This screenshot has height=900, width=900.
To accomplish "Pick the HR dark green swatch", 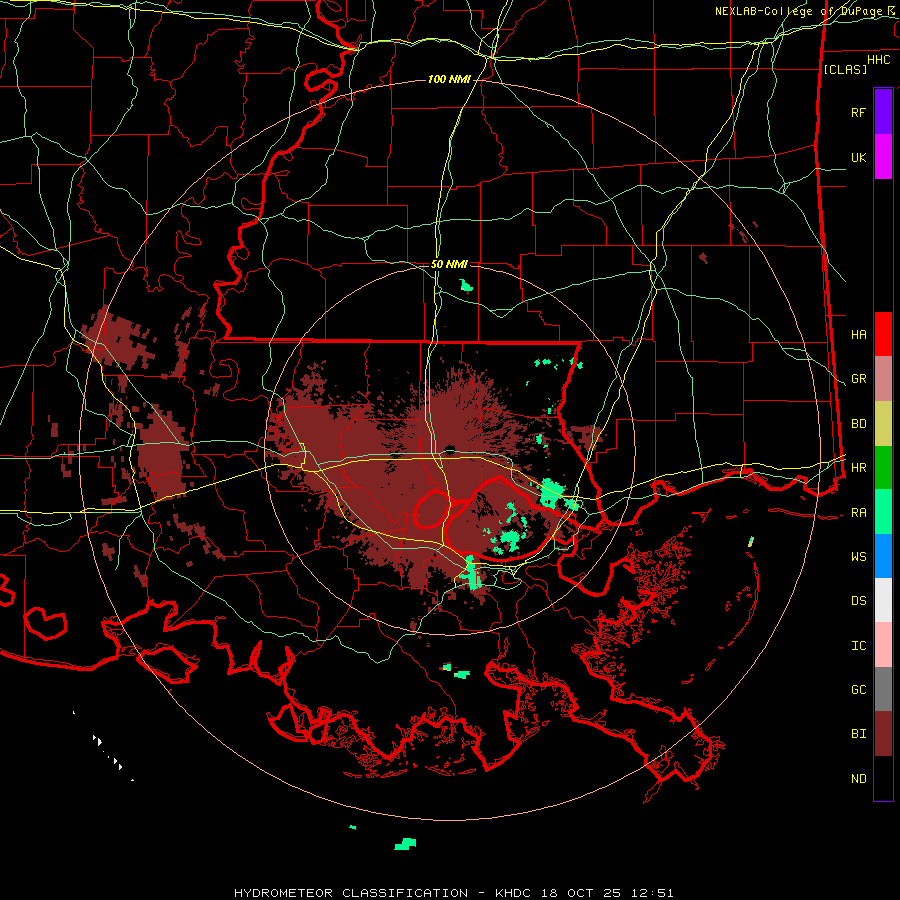I will coord(883,468).
